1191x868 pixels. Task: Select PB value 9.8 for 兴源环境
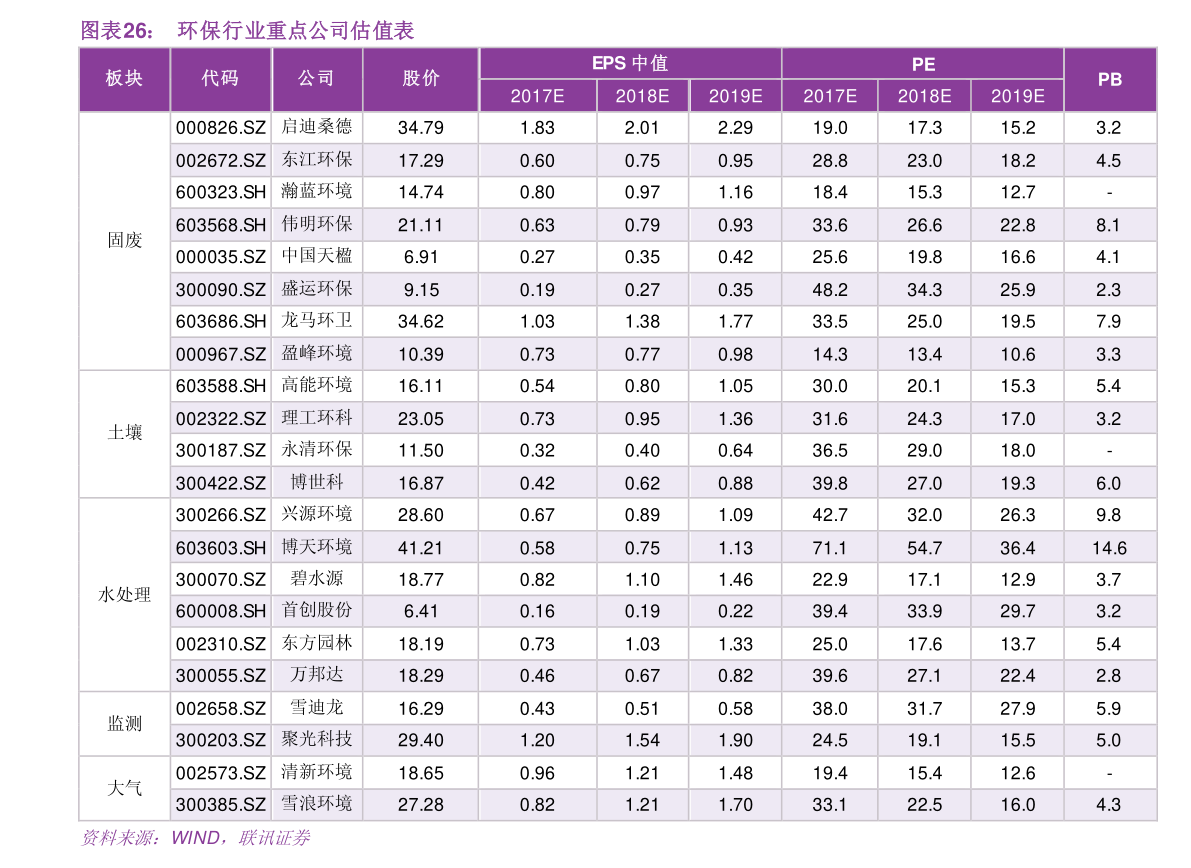tap(1108, 516)
